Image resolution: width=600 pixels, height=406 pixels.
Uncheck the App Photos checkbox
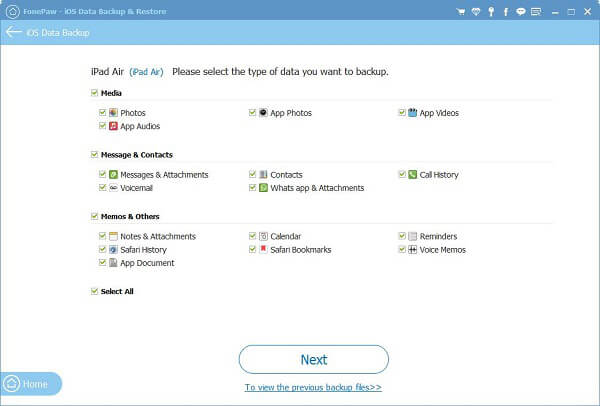[x=252, y=112]
